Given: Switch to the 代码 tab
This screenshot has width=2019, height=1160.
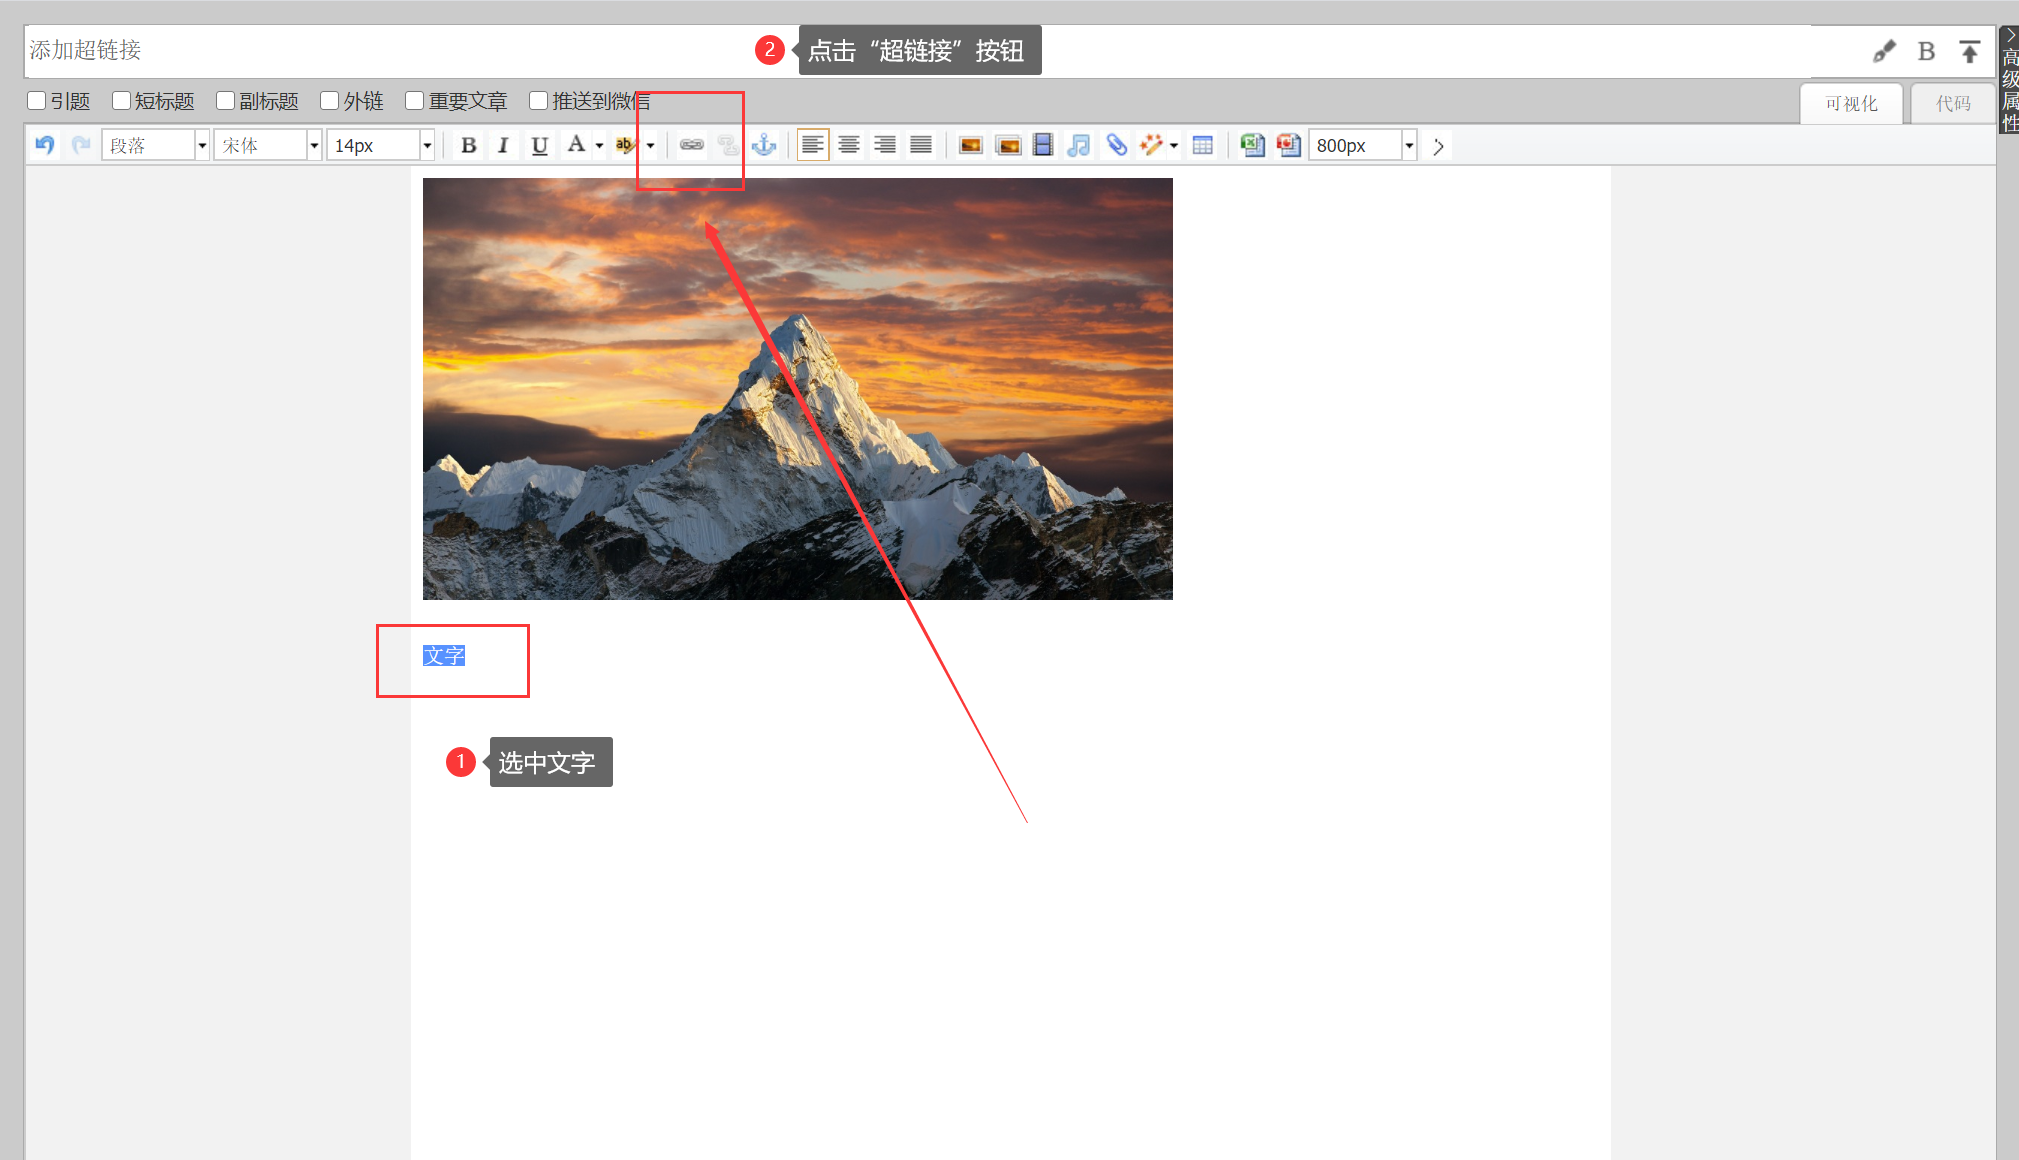Looking at the screenshot, I should [1953, 104].
